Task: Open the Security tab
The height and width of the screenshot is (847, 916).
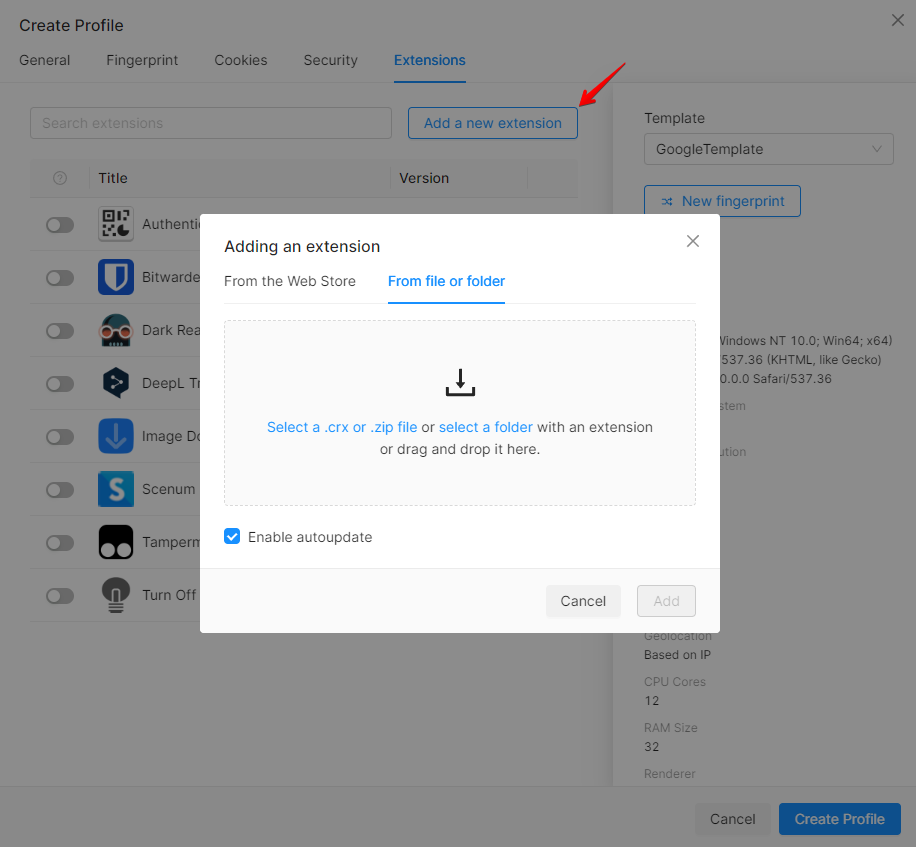Action: tap(330, 60)
